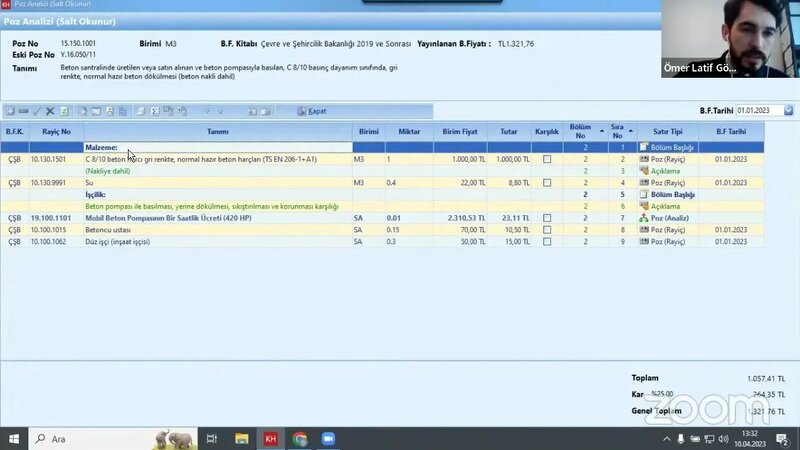This screenshot has width=800, height=450.
Task: Click the Poz (Analiz) tree icon in row 7
Action: tap(644, 218)
